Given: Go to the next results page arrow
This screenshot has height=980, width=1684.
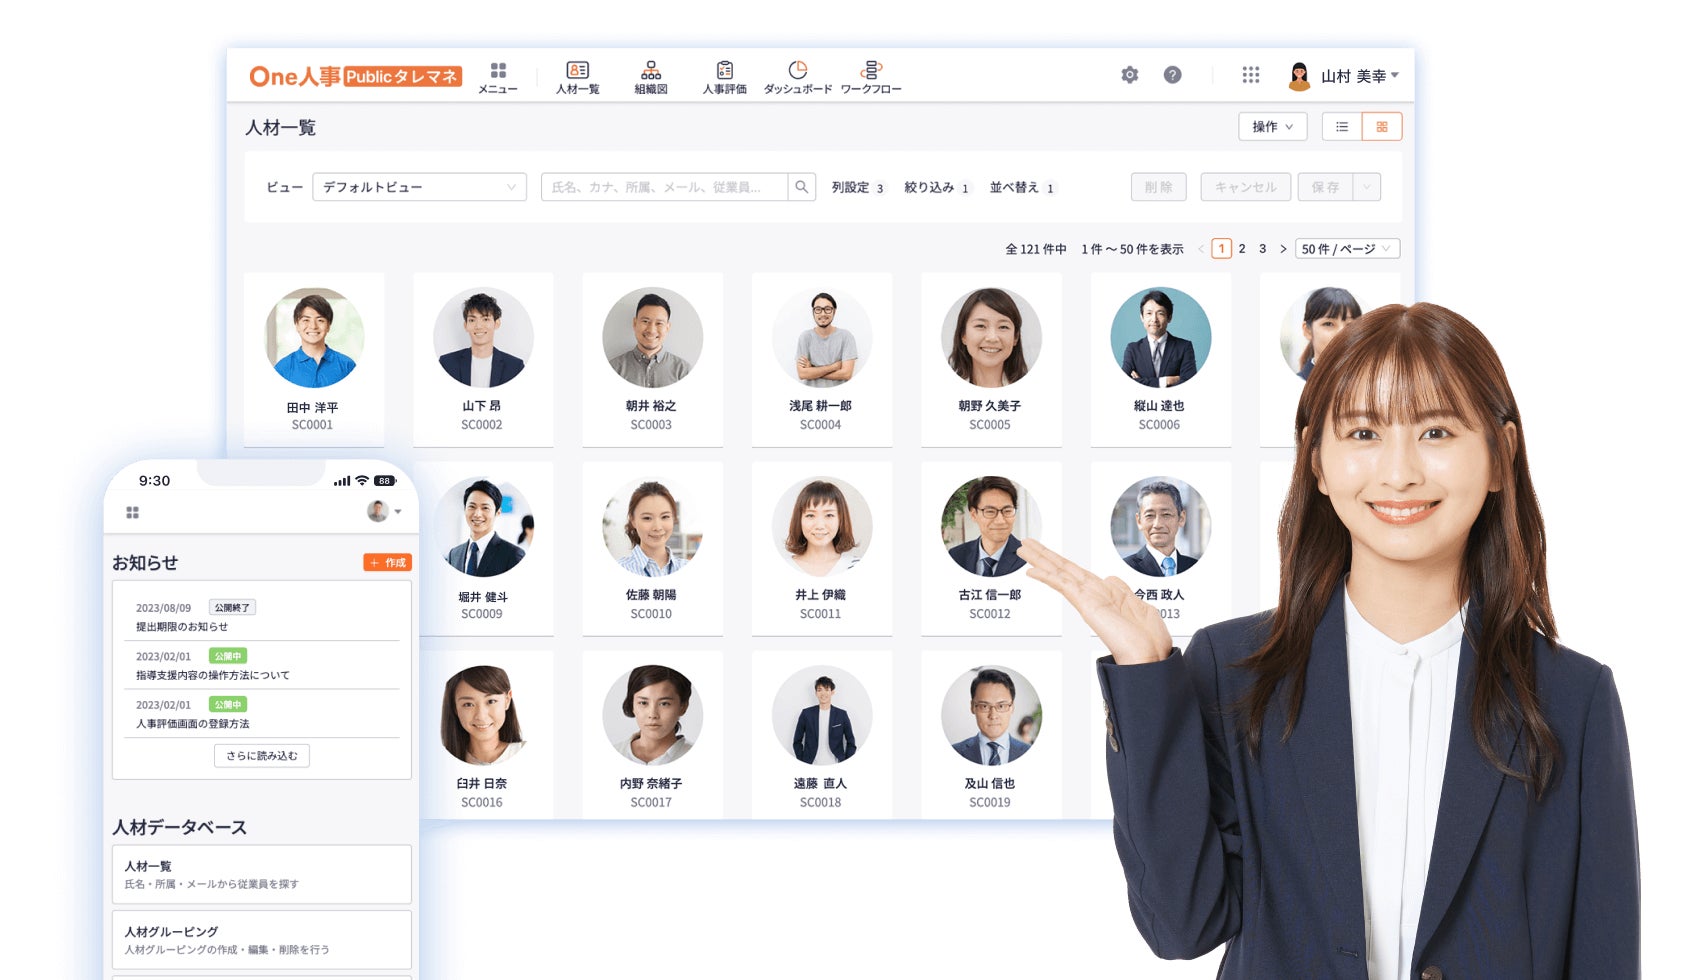Looking at the screenshot, I should click(x=1283, y=249).
